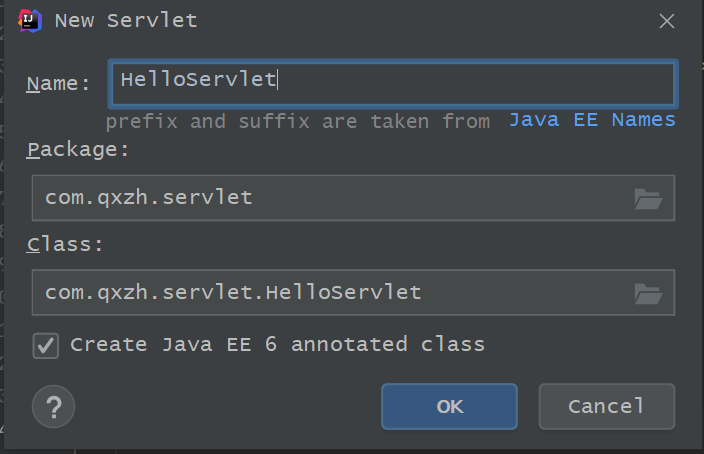
Task: Click the New Servlet title bar text
Action: (125, 20)
